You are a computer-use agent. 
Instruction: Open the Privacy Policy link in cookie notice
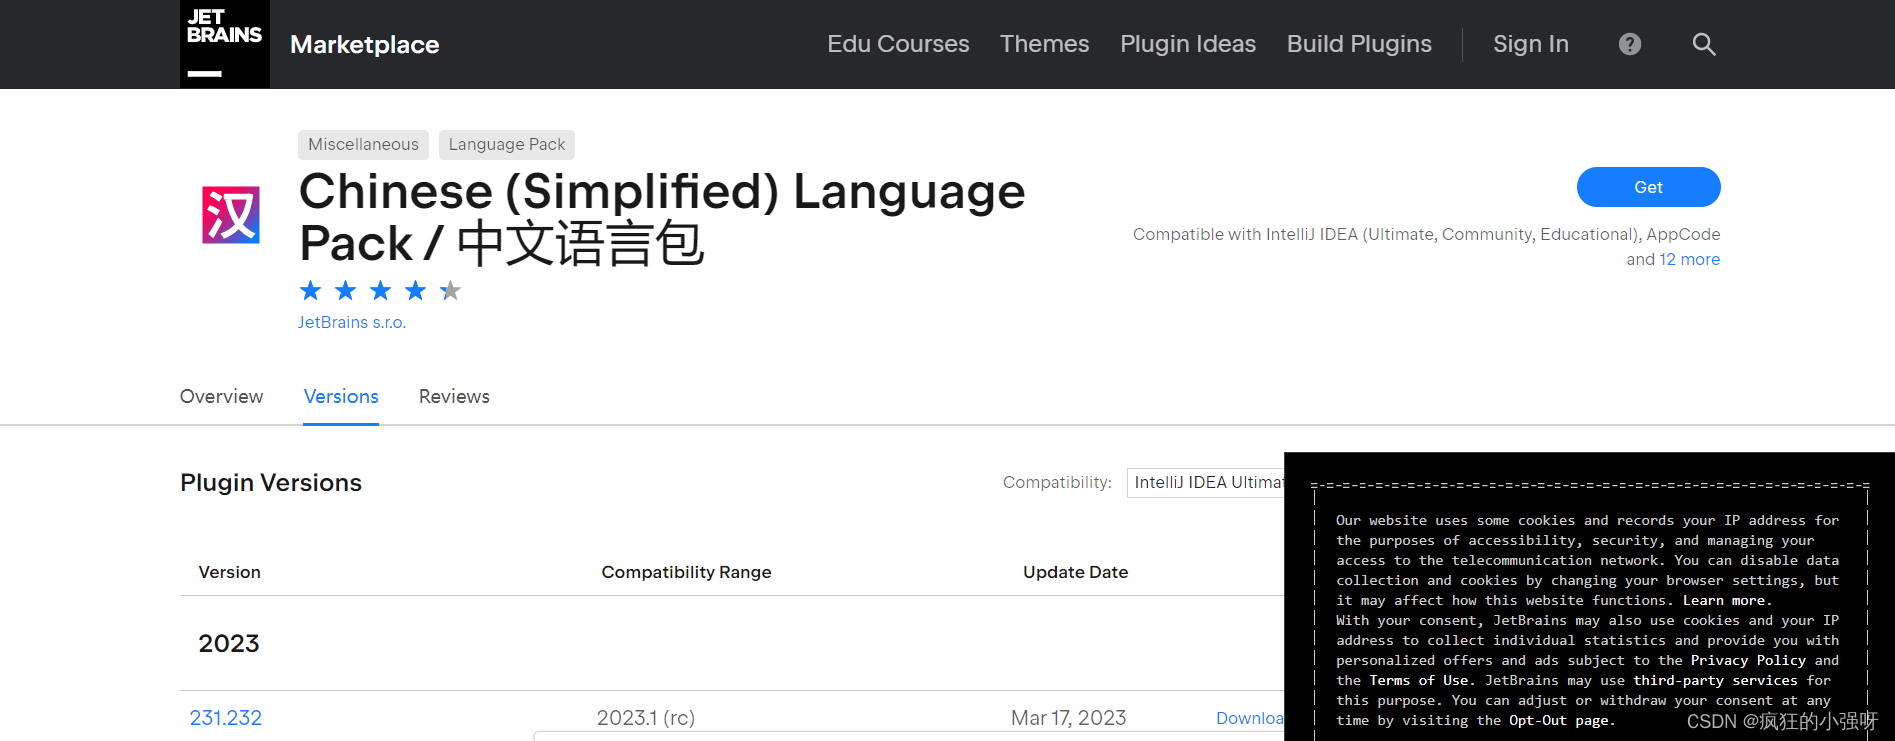pos(1748,660)
